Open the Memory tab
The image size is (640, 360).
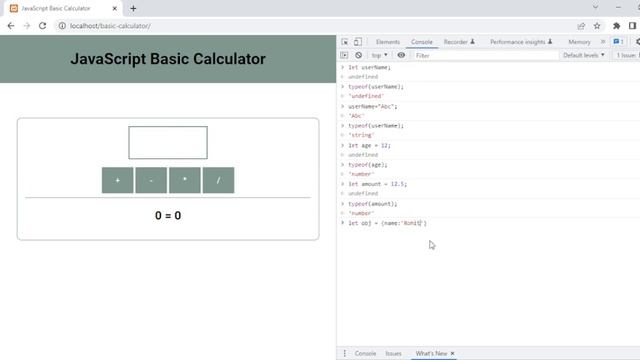click(579, 42)
